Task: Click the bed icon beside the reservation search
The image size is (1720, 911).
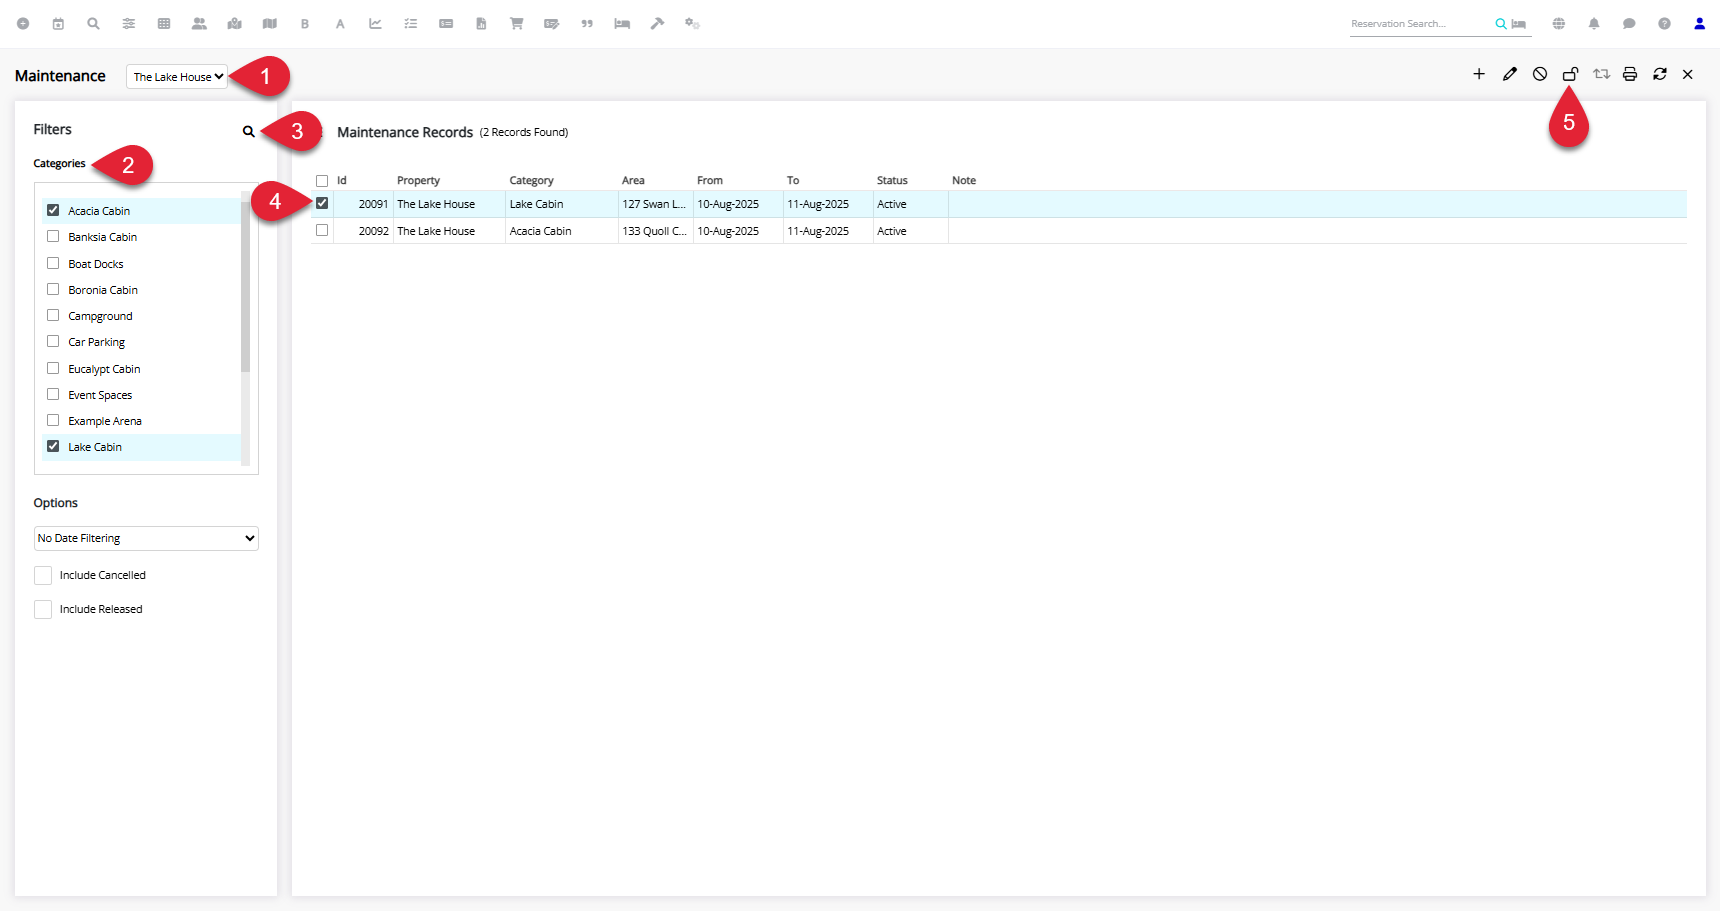Action: (1518, 24)
